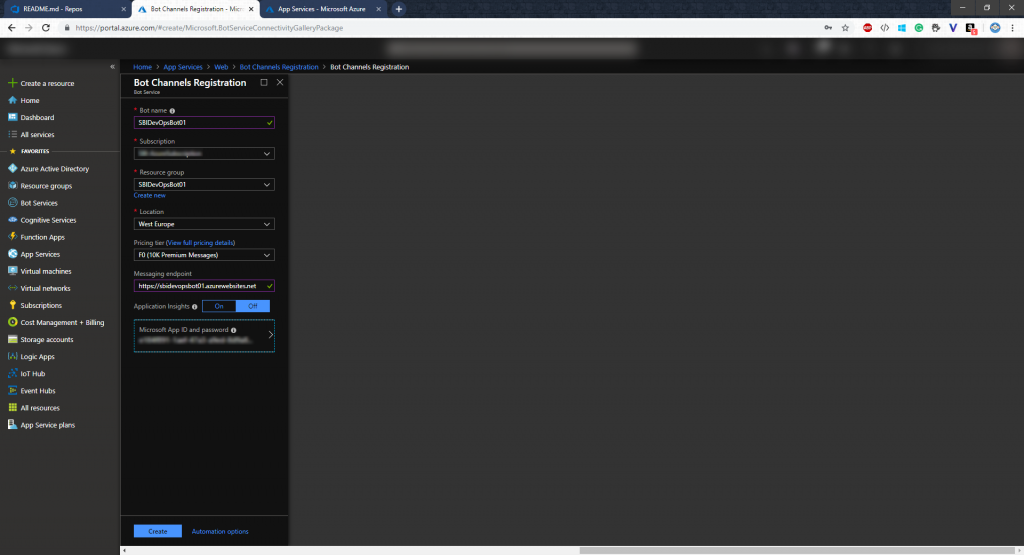Open Subscriptions key icon
The width and height of the screenshot is (1024, 555).
coord(12,305)
